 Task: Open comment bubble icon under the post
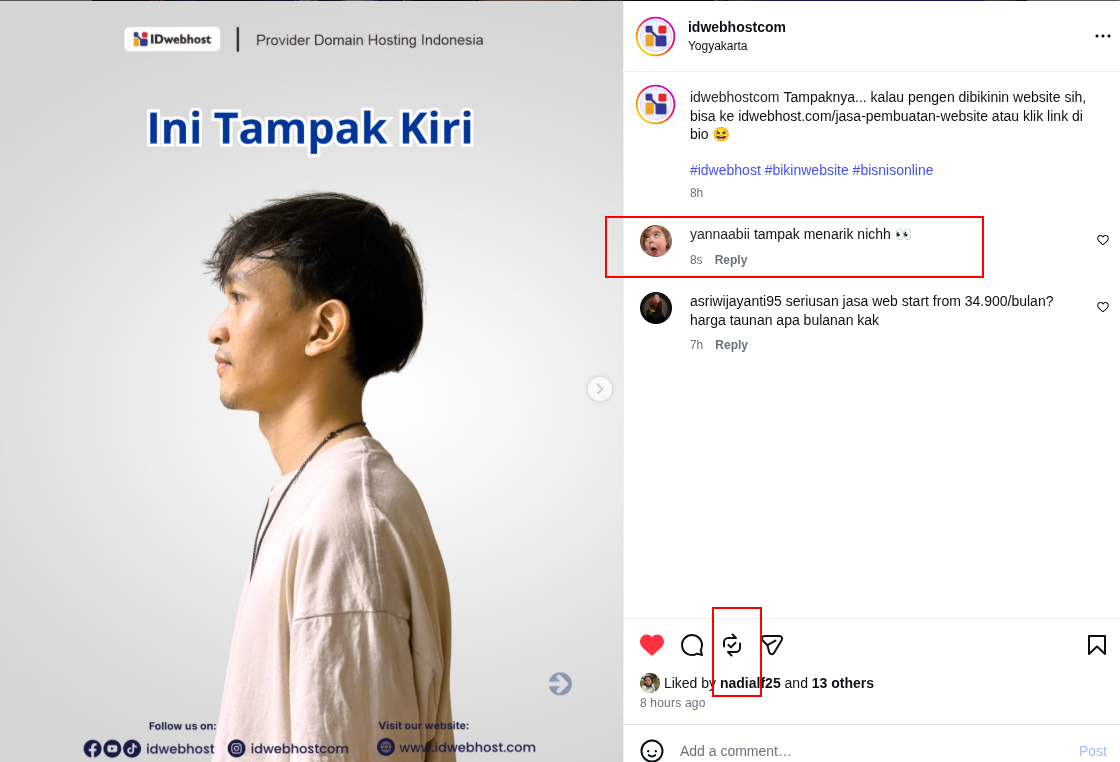click(x=691, y=645)
